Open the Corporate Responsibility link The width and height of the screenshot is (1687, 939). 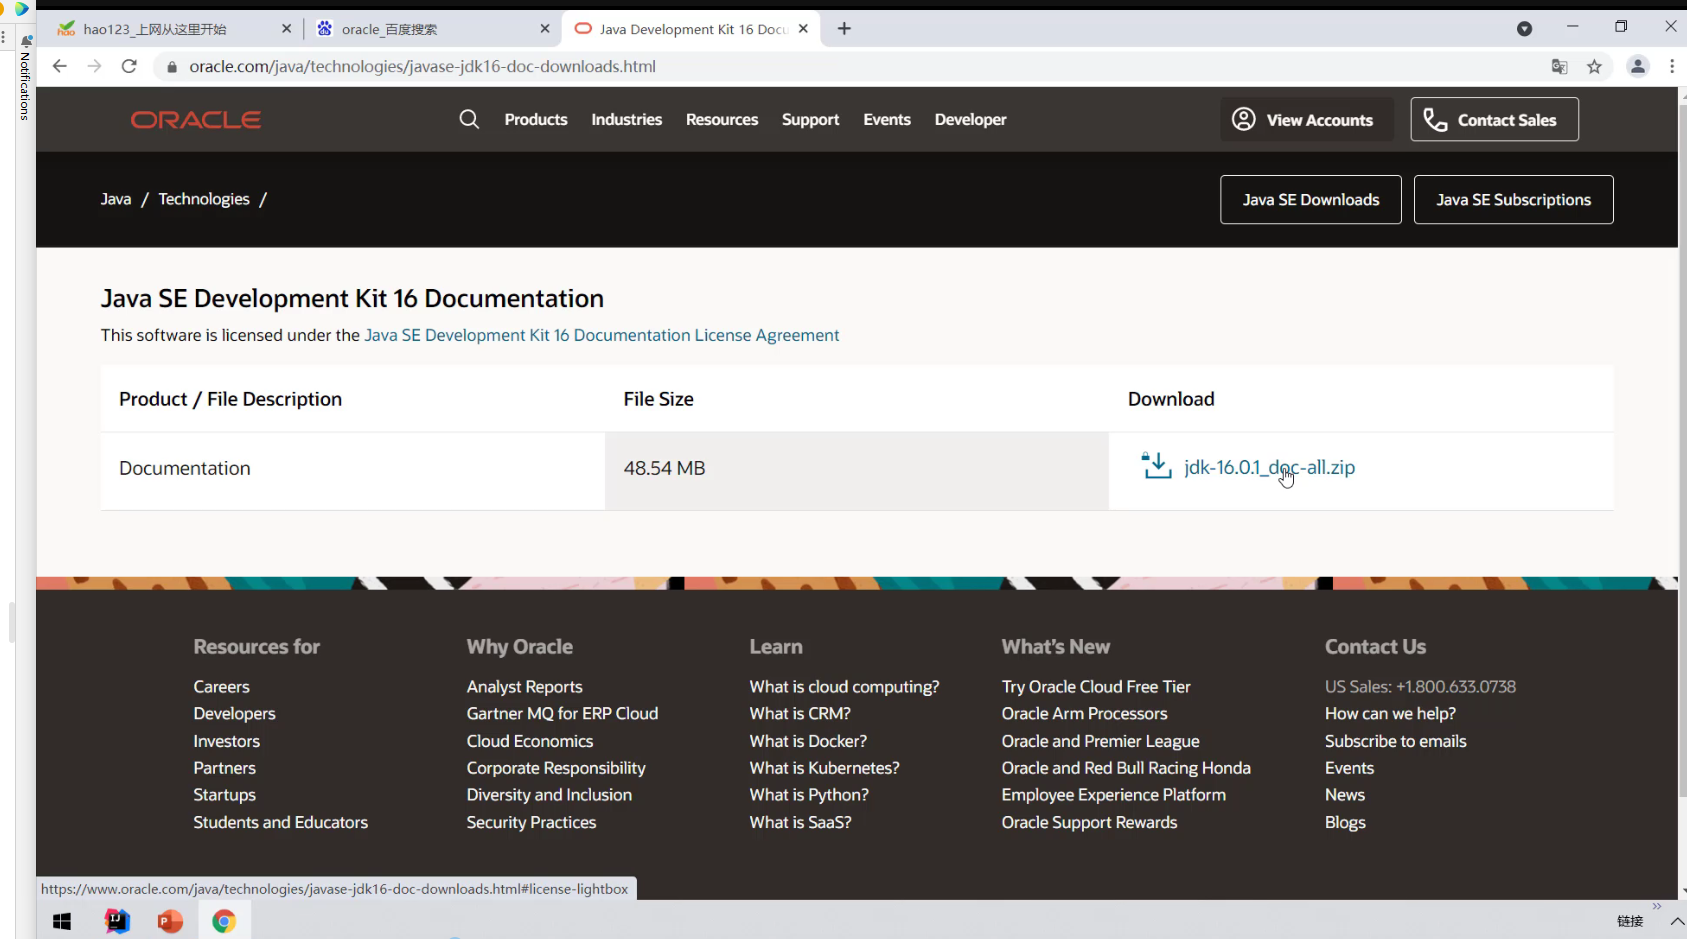click(x=556, y=768)
